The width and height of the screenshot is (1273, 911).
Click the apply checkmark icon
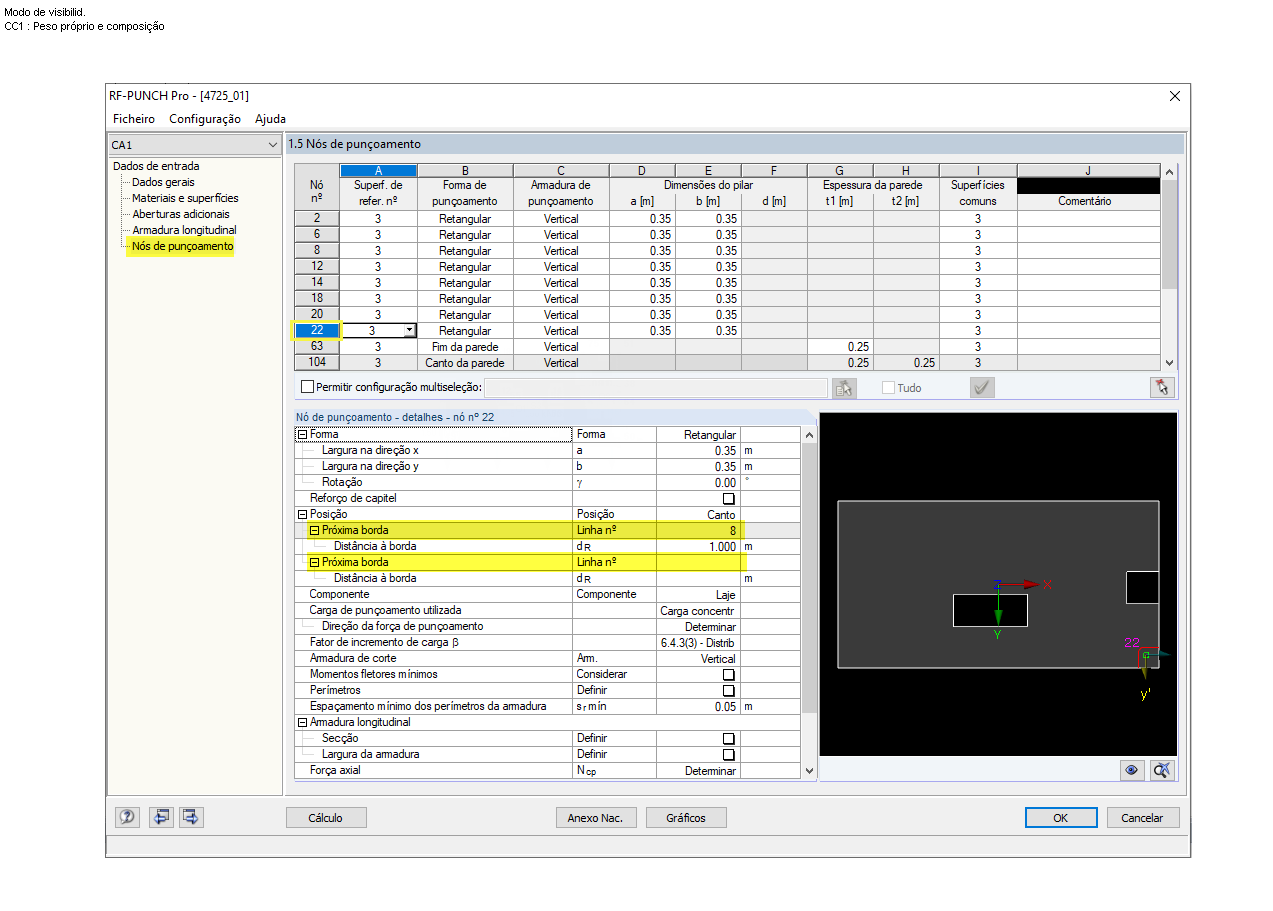point(982,387)
